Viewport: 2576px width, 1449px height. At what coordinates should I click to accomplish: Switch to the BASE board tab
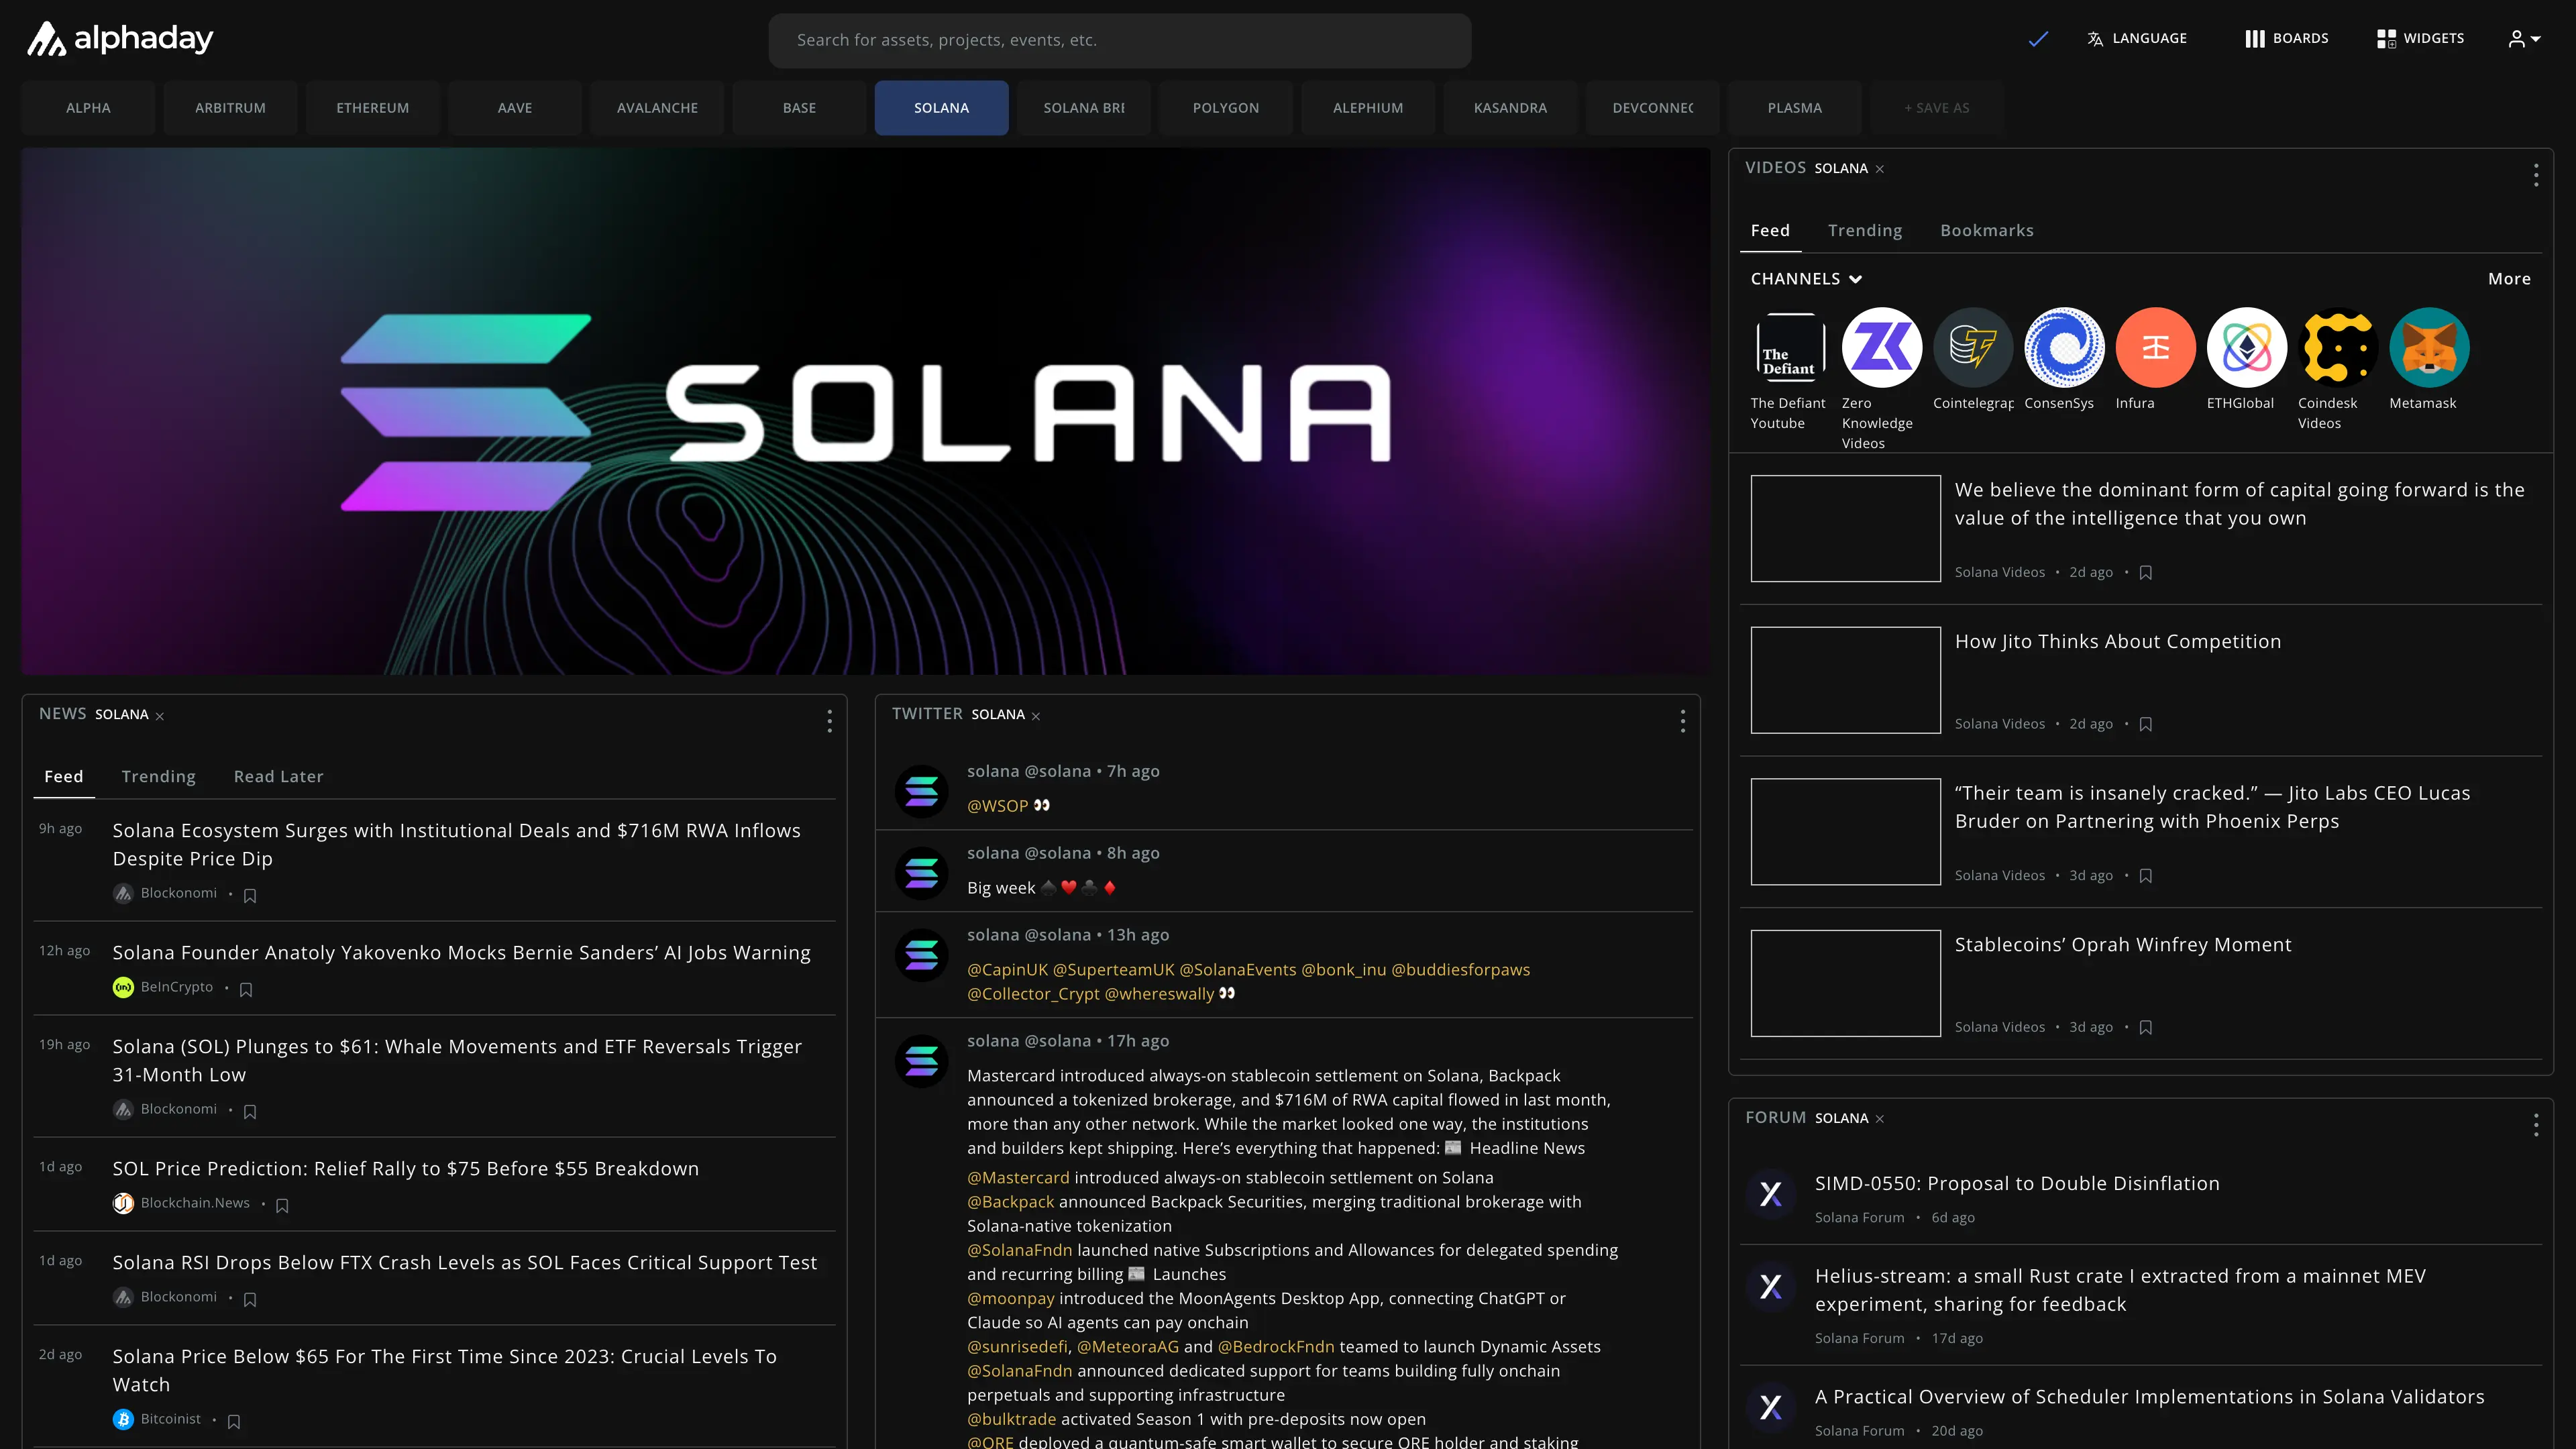[799, 108]
